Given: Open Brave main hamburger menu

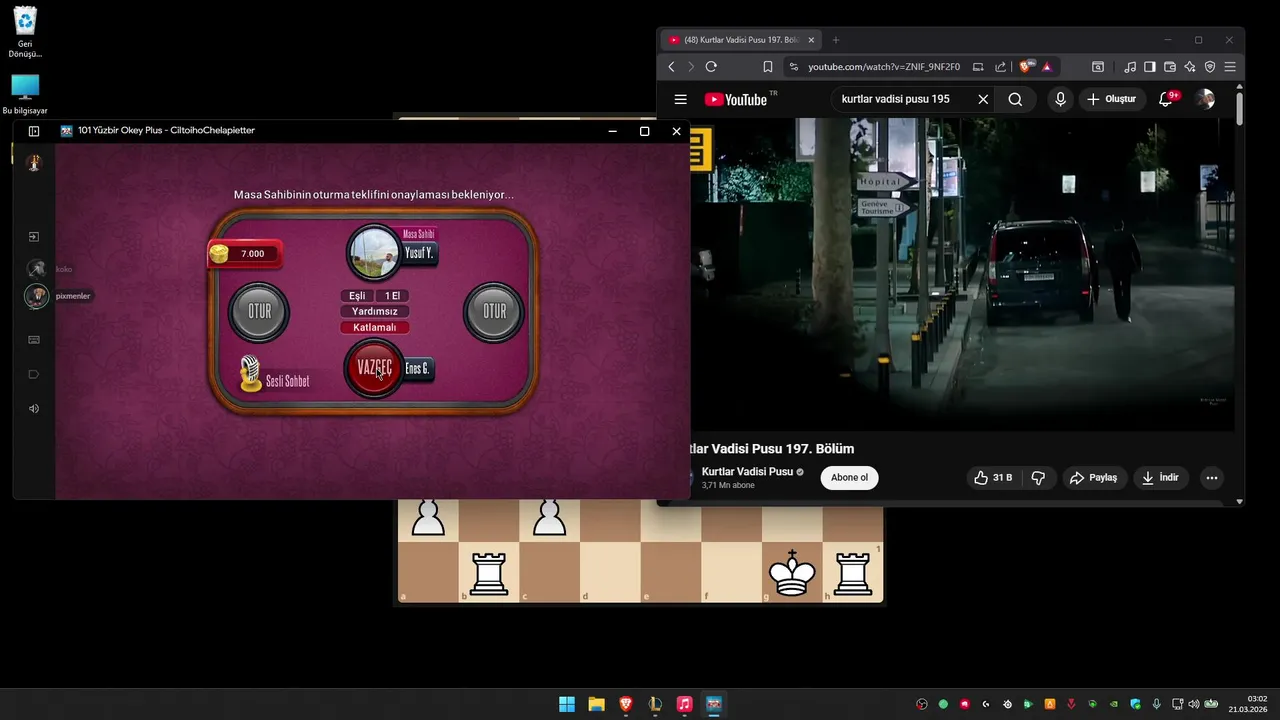Looking at the screenshot, I should 1230,67.
